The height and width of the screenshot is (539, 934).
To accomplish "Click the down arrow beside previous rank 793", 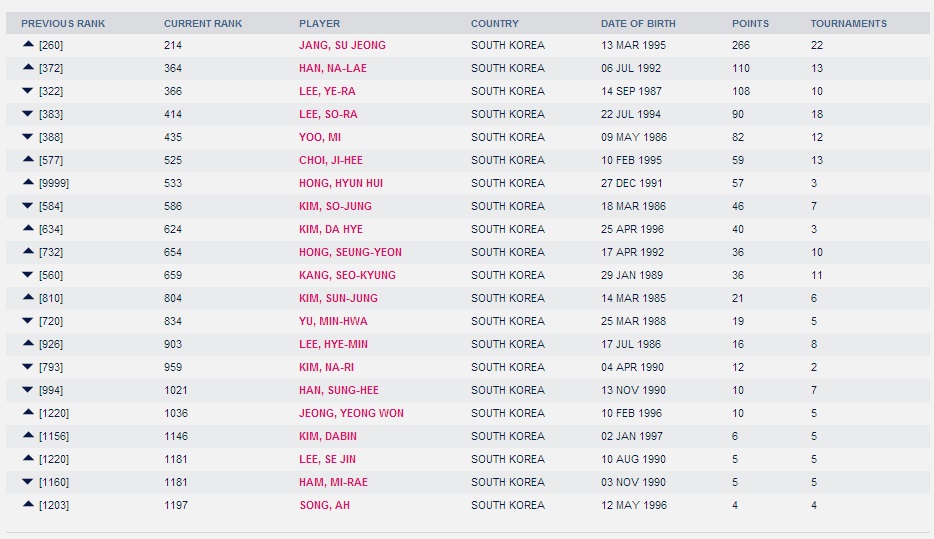I will tap(28, 367).
